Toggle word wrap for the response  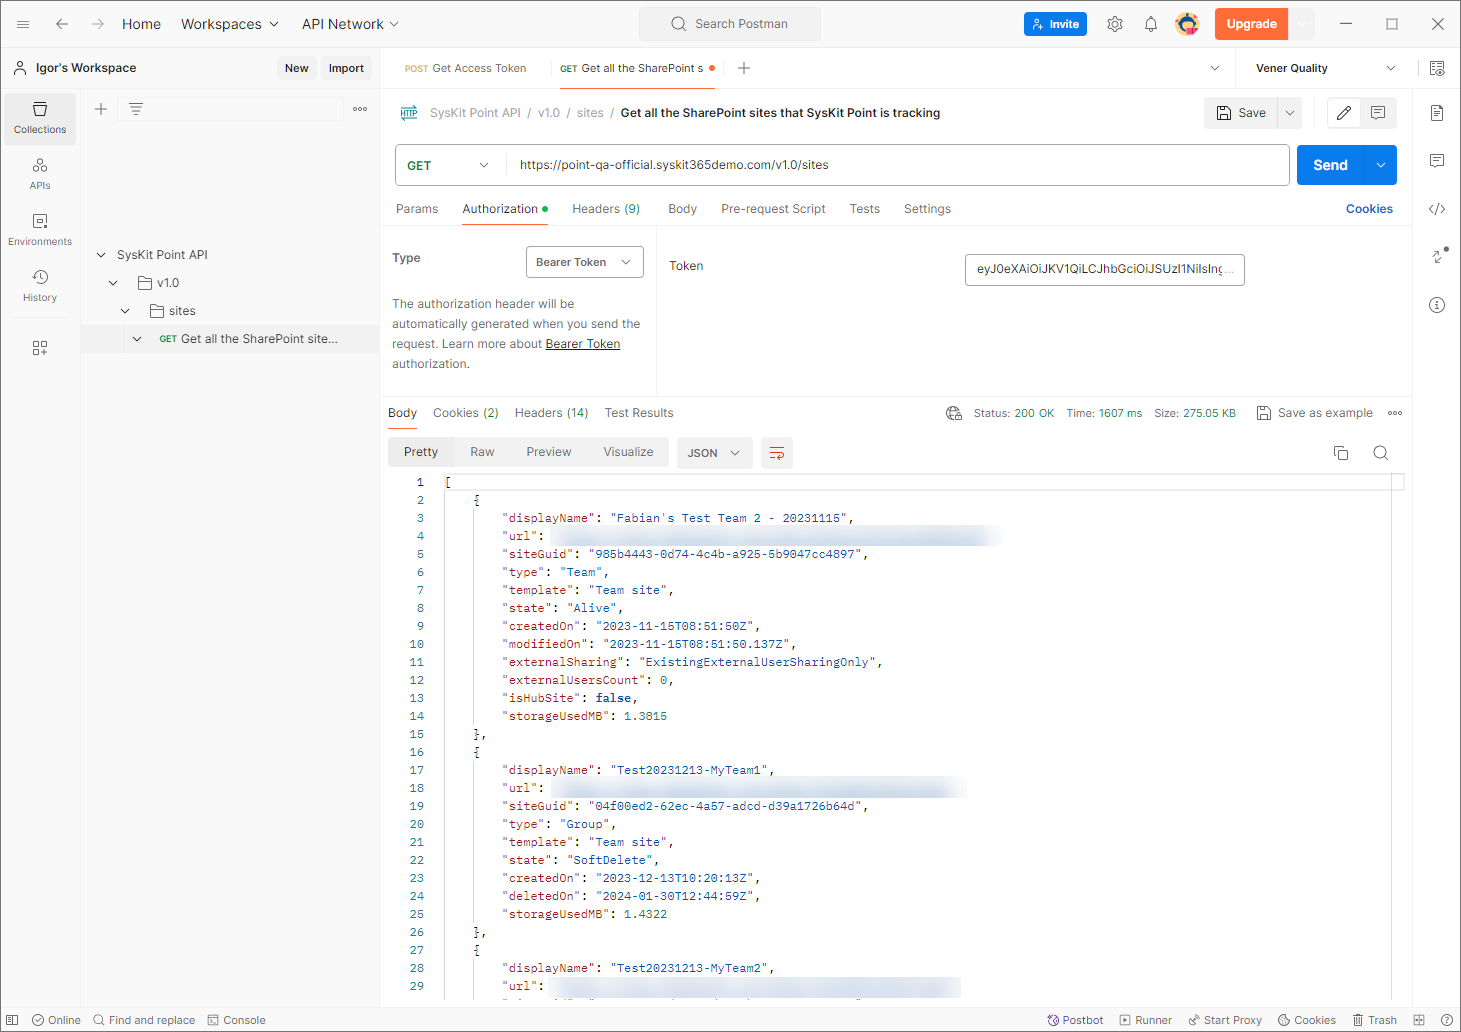pyautogui.click(x=777, y=453)
